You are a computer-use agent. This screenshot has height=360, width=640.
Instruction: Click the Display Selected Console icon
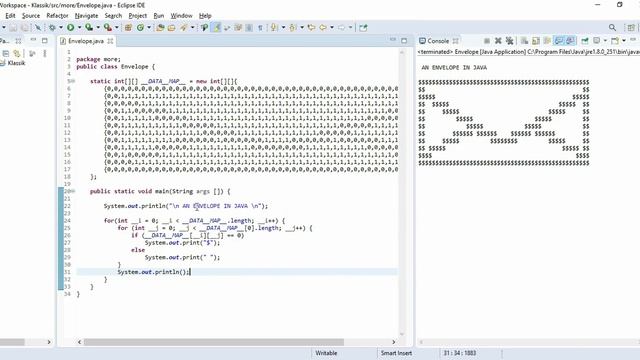596,41
